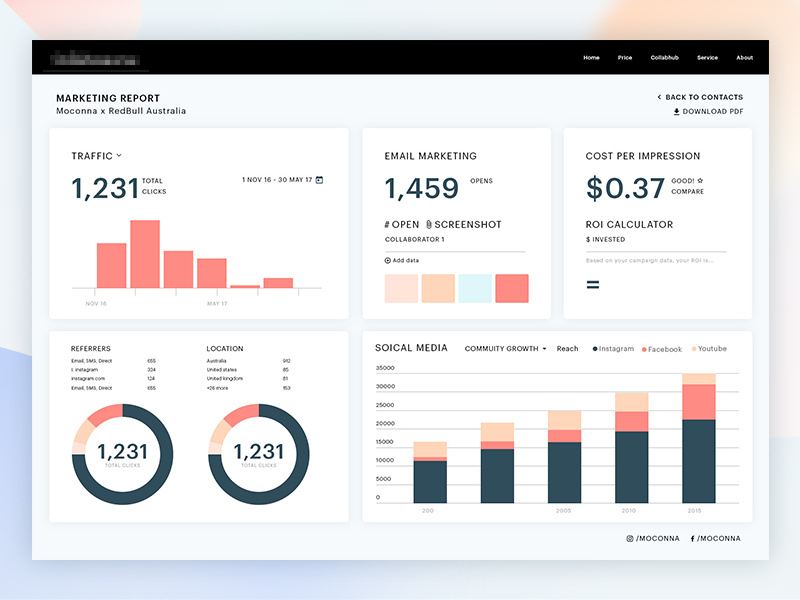Expand the TRAFFIC dropdown chevron
The height and width of the screenshot is (600, 800).
point(119,155)
